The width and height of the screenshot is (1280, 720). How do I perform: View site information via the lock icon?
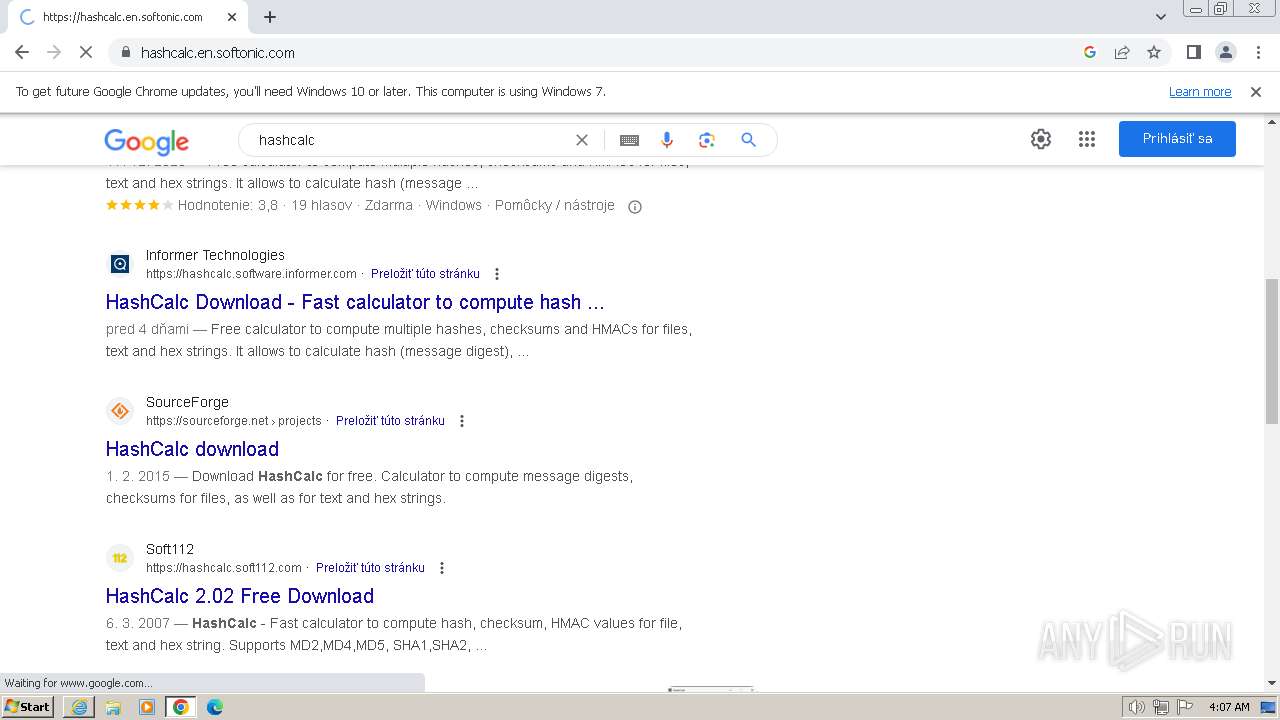(125, 52)
